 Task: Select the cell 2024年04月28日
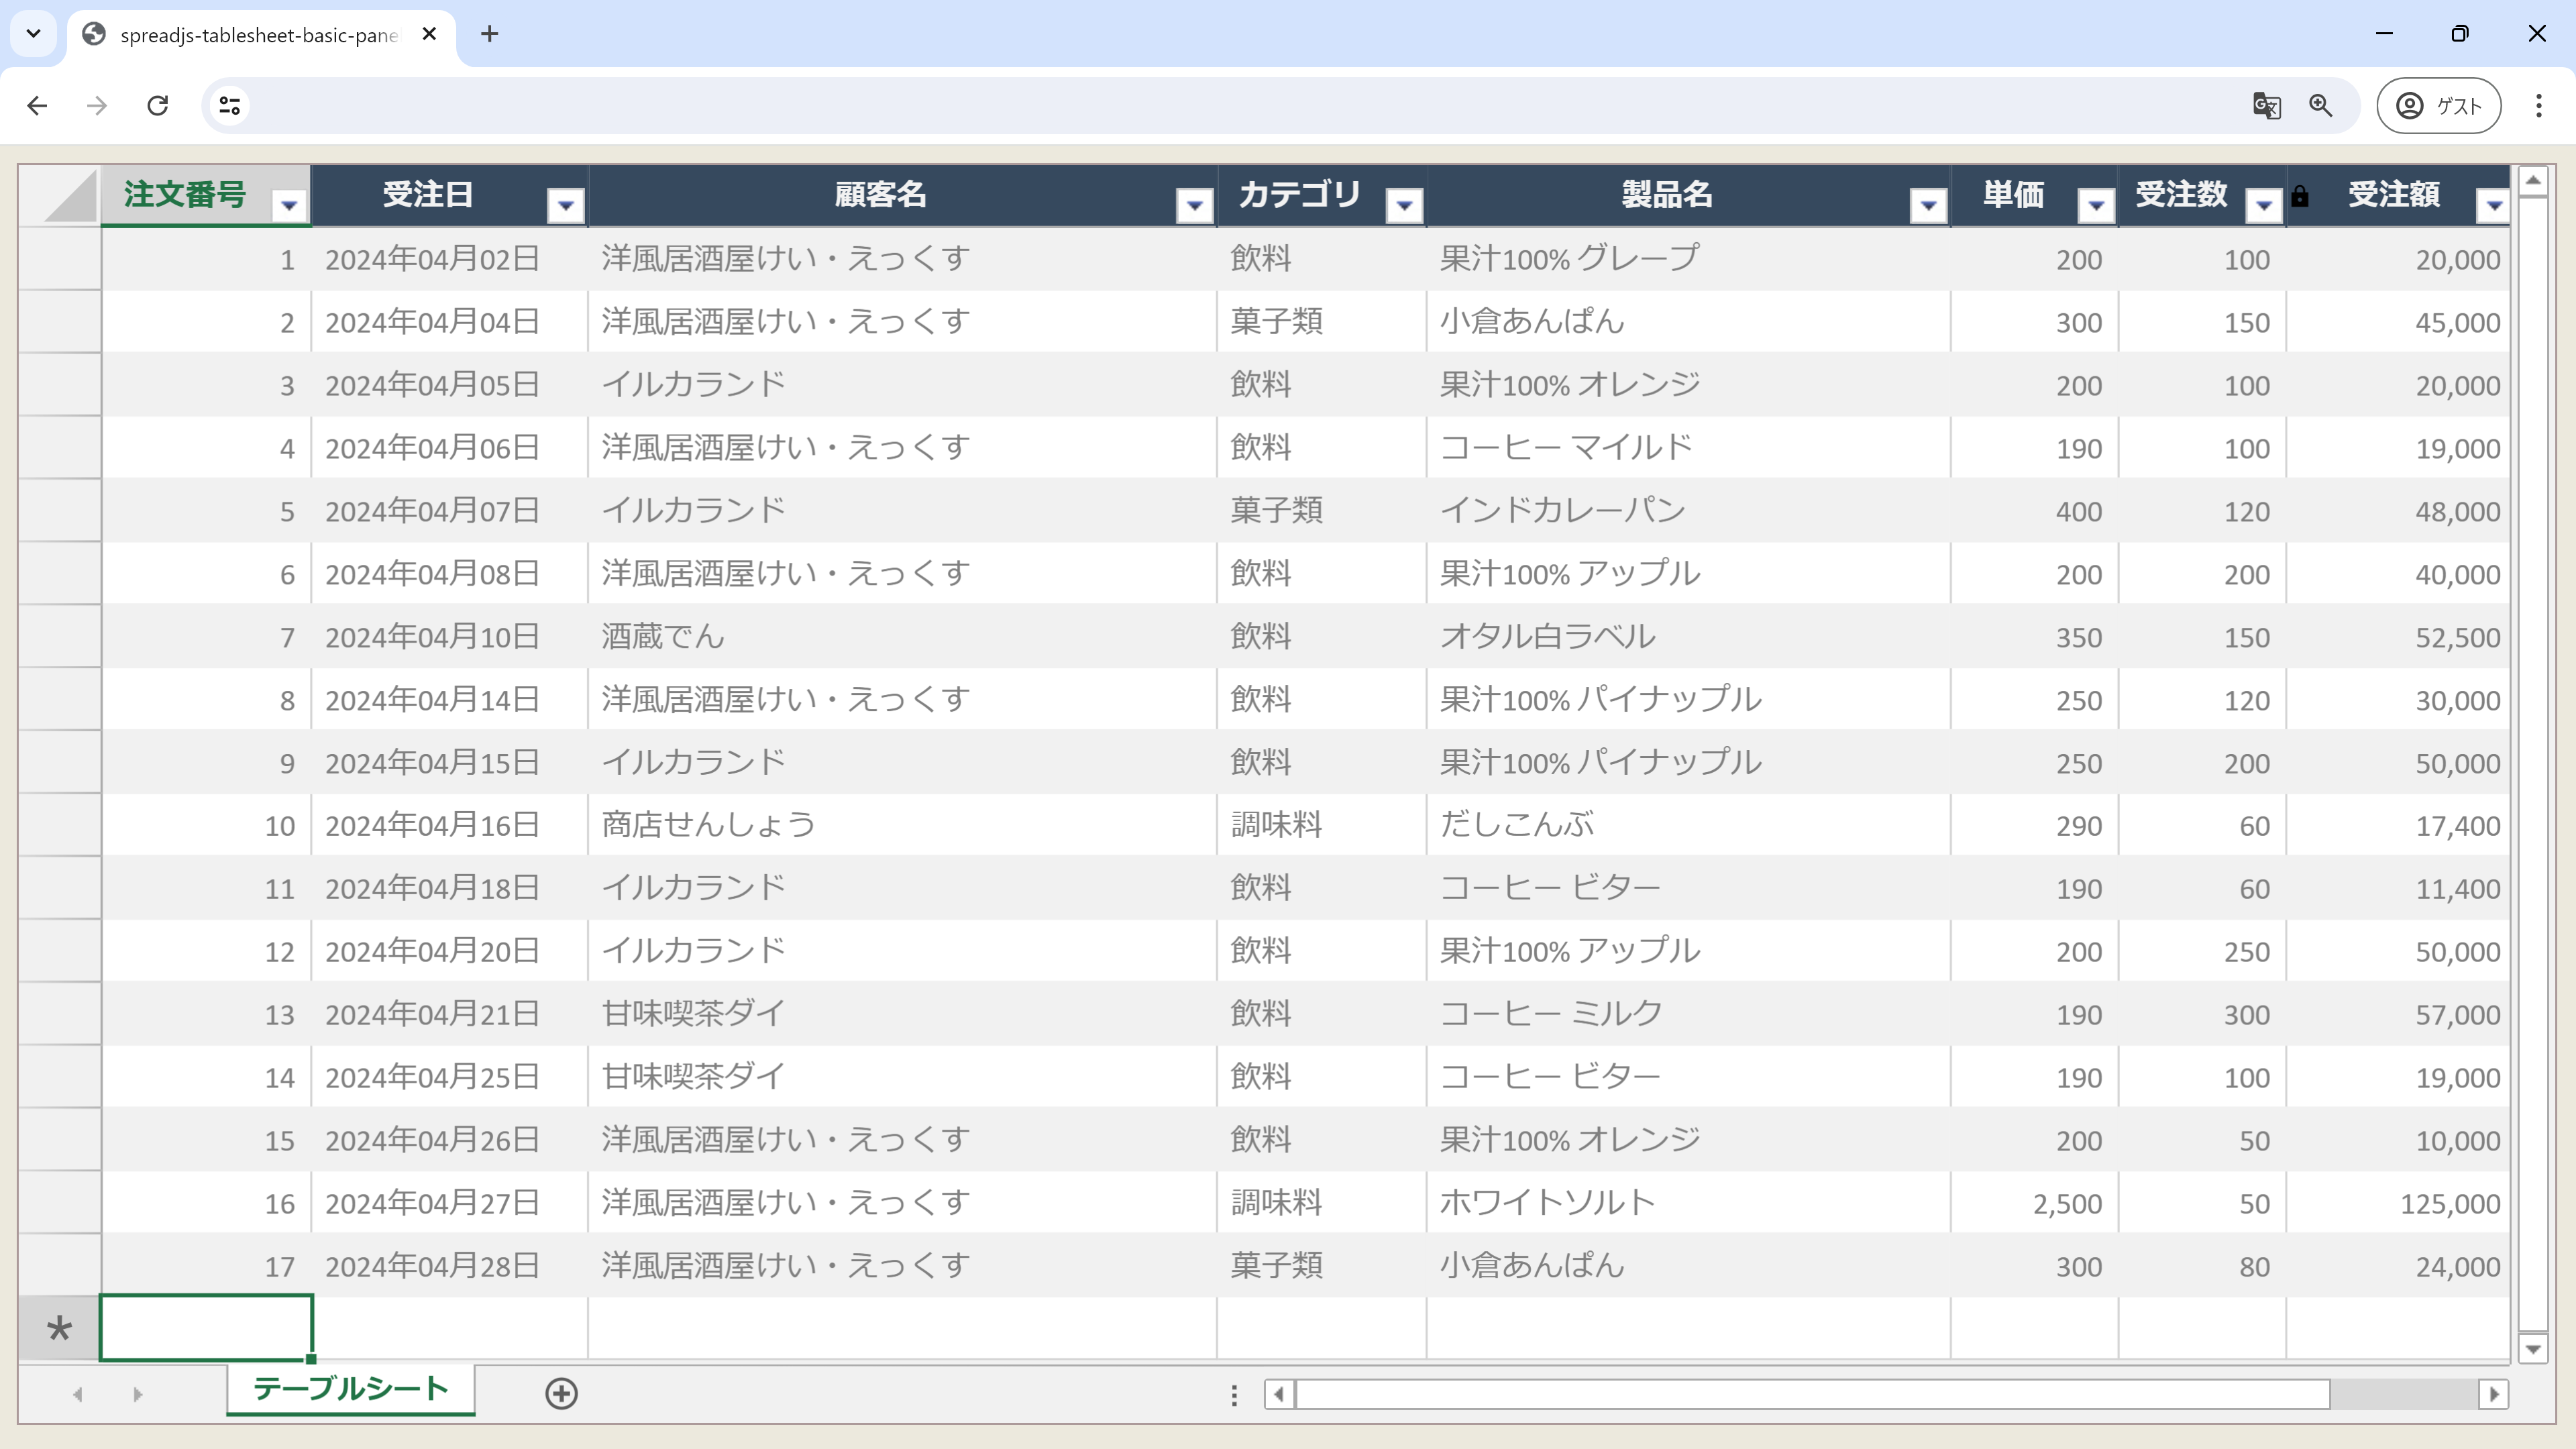[450, 1266]
